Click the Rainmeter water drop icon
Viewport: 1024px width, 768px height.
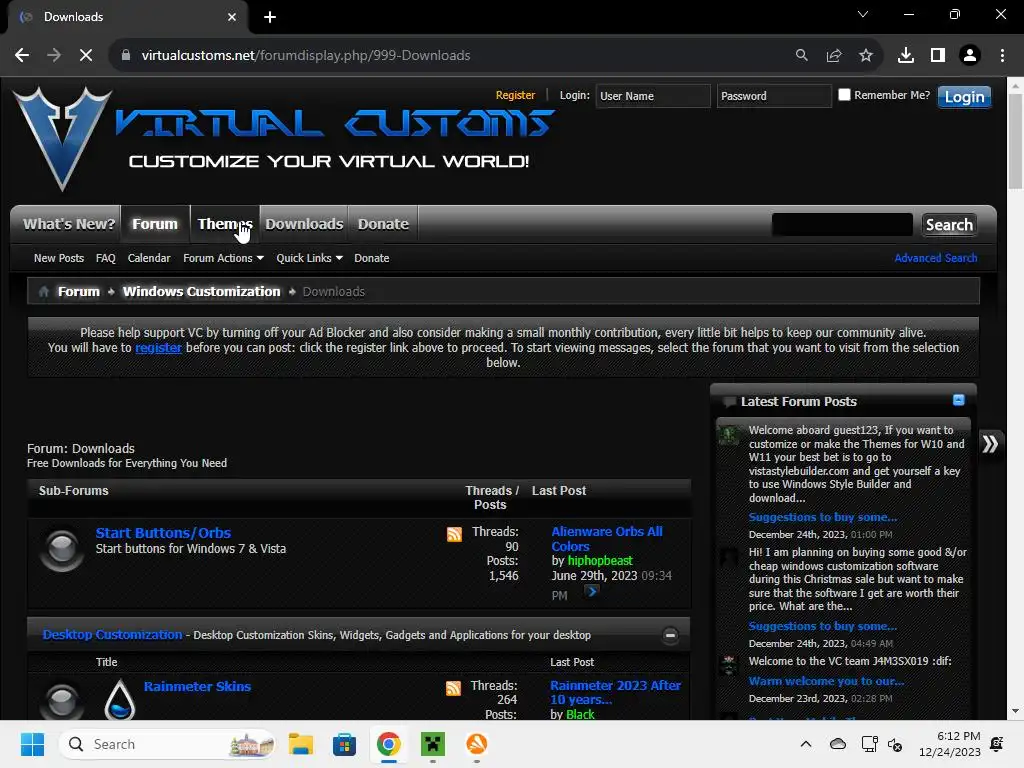(x=120, y=699)
